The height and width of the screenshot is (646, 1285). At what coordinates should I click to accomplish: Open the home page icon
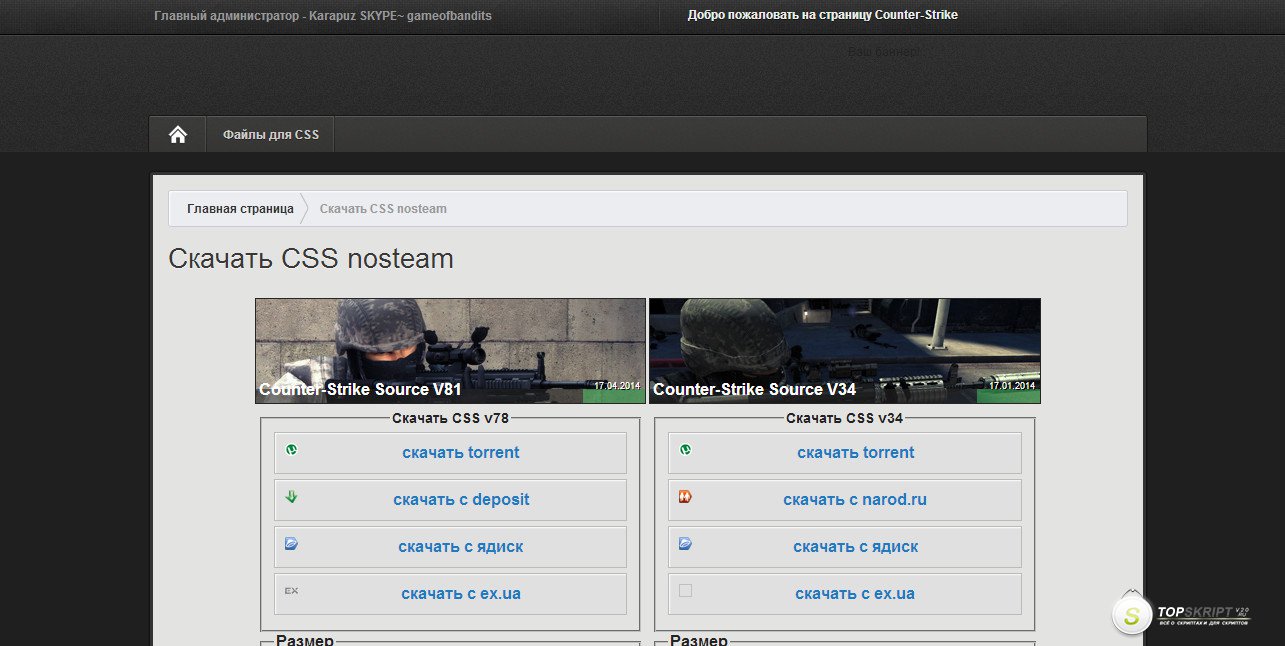click(178, 134)
